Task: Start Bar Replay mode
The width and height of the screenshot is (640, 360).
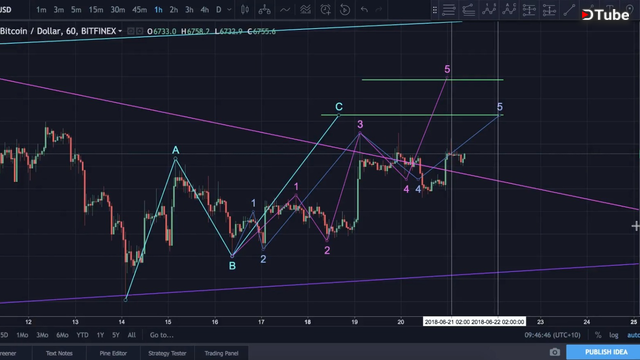Action: [x=345, y=9]
